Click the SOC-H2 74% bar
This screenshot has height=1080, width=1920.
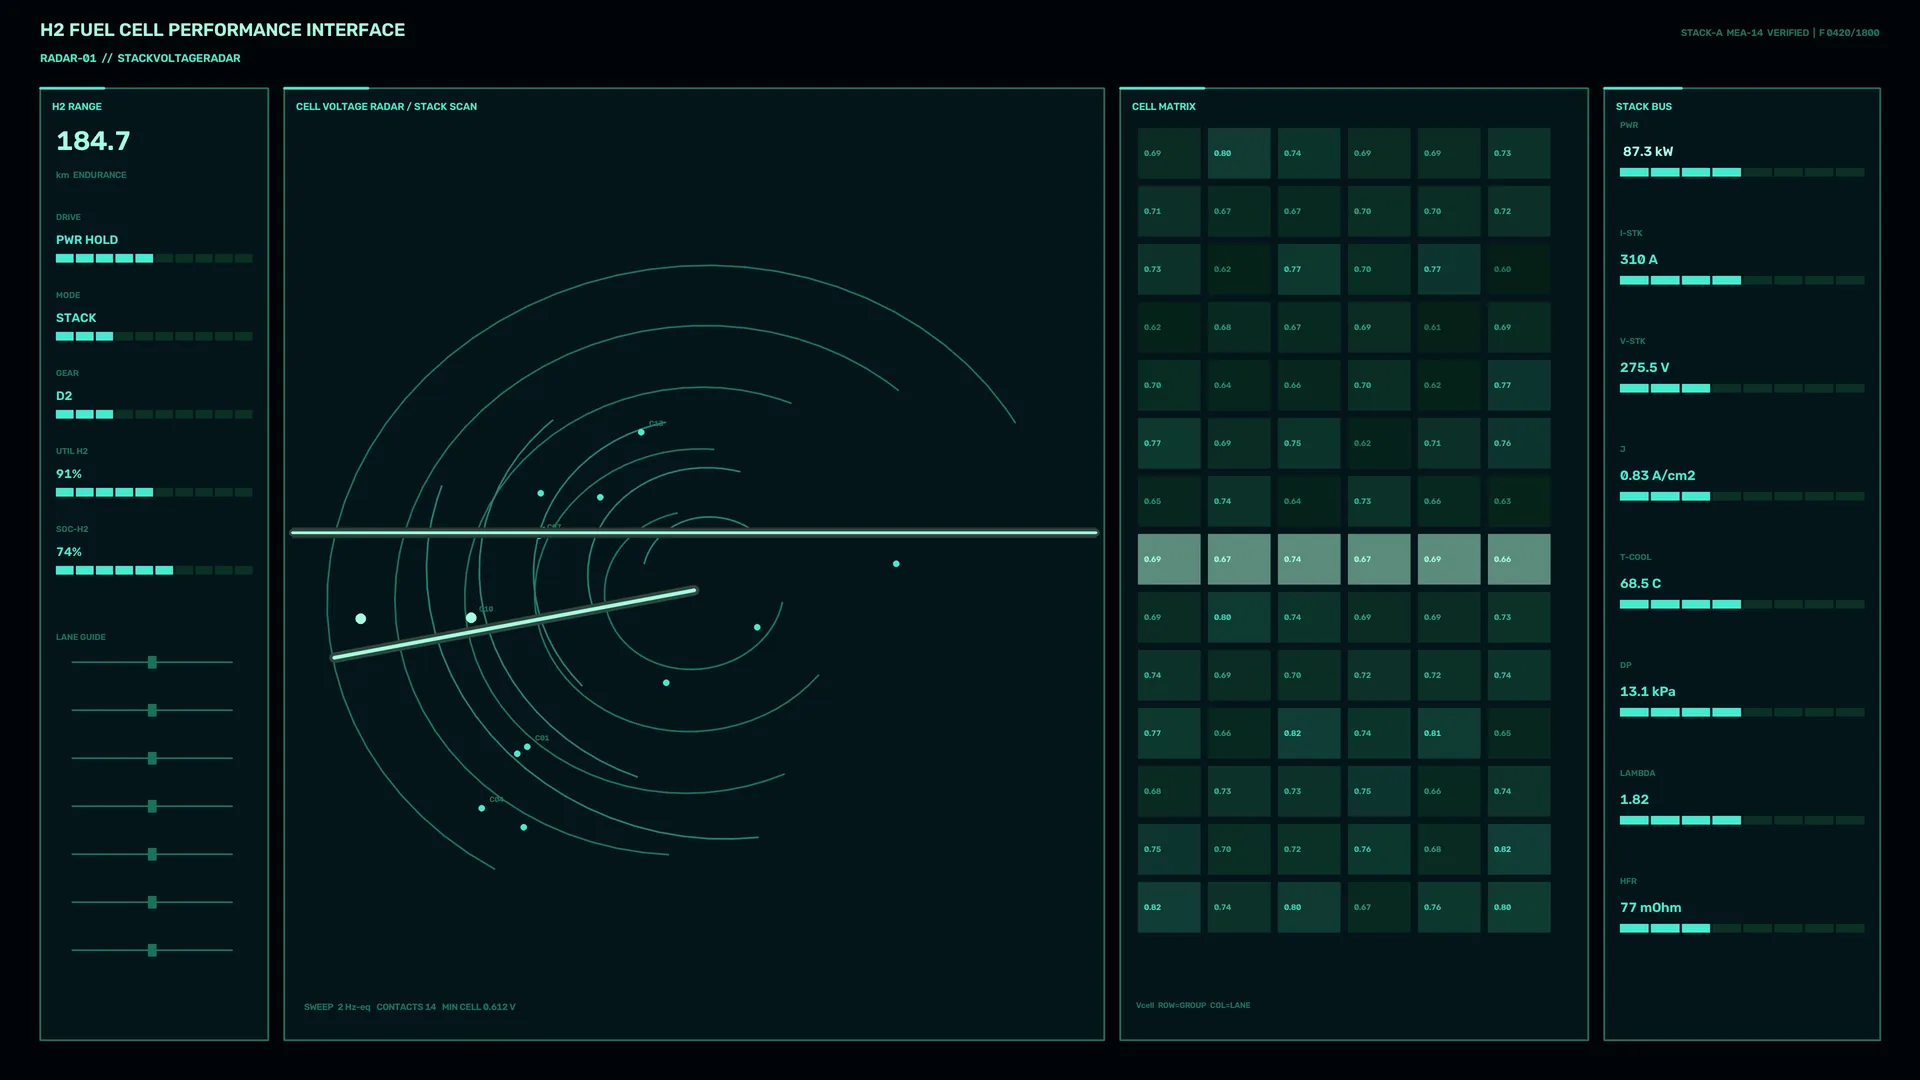click(154, 570)
